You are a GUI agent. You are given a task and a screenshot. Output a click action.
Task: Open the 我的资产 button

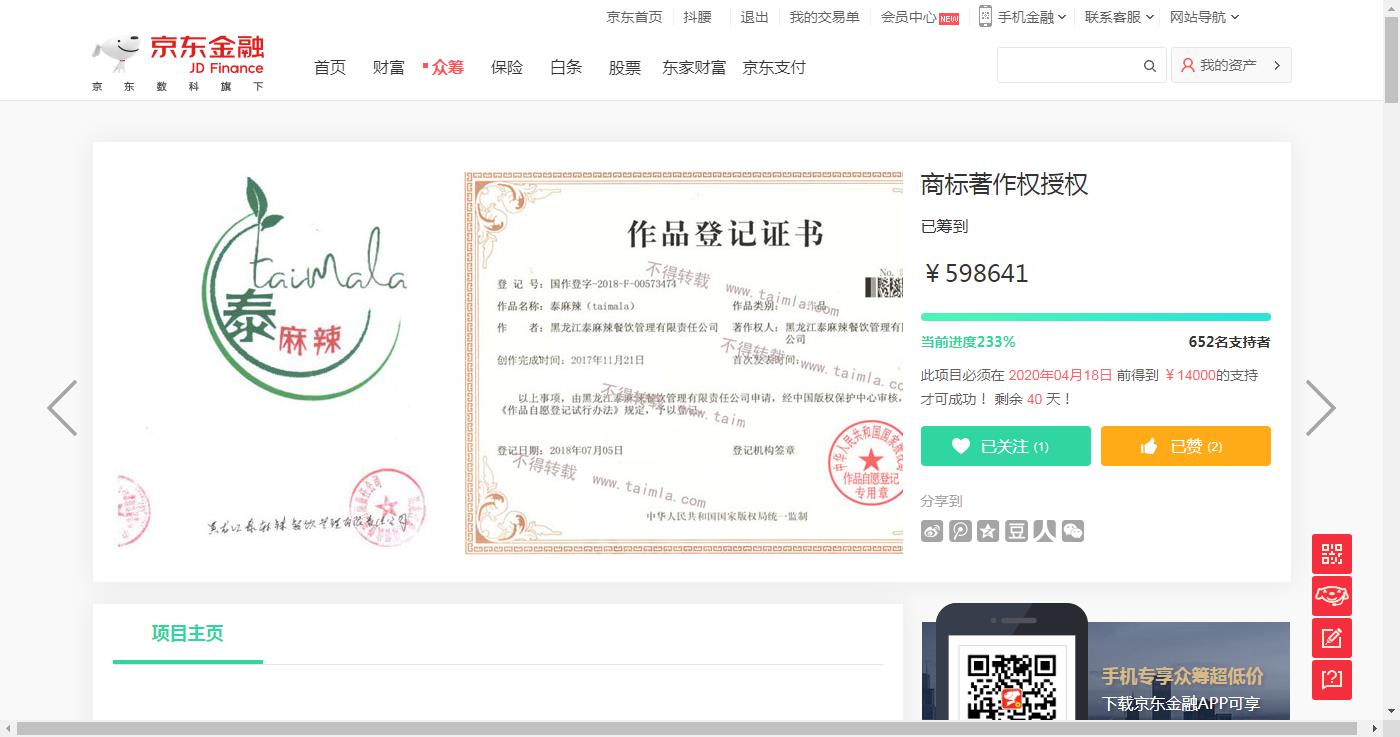1230,65
